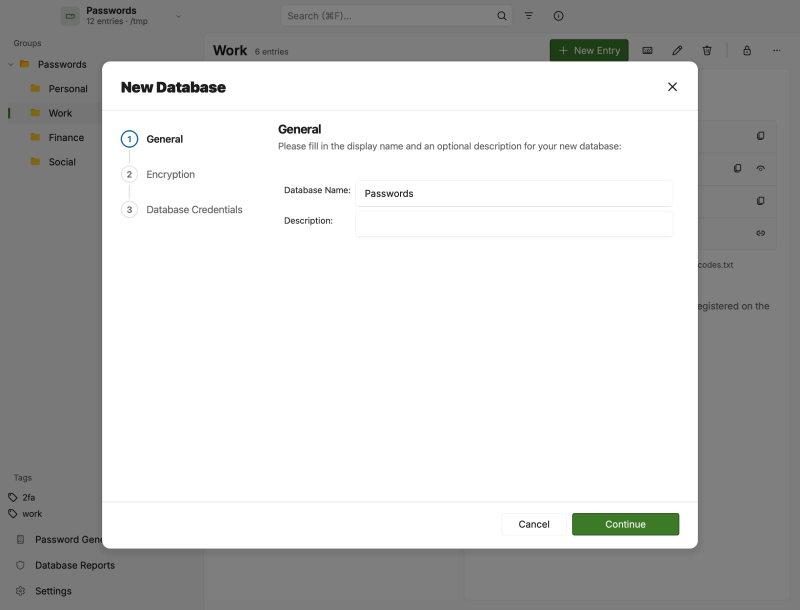800x610 pixels.
Task: Click the Passwords database icon in header
Action: click(70, 16)
